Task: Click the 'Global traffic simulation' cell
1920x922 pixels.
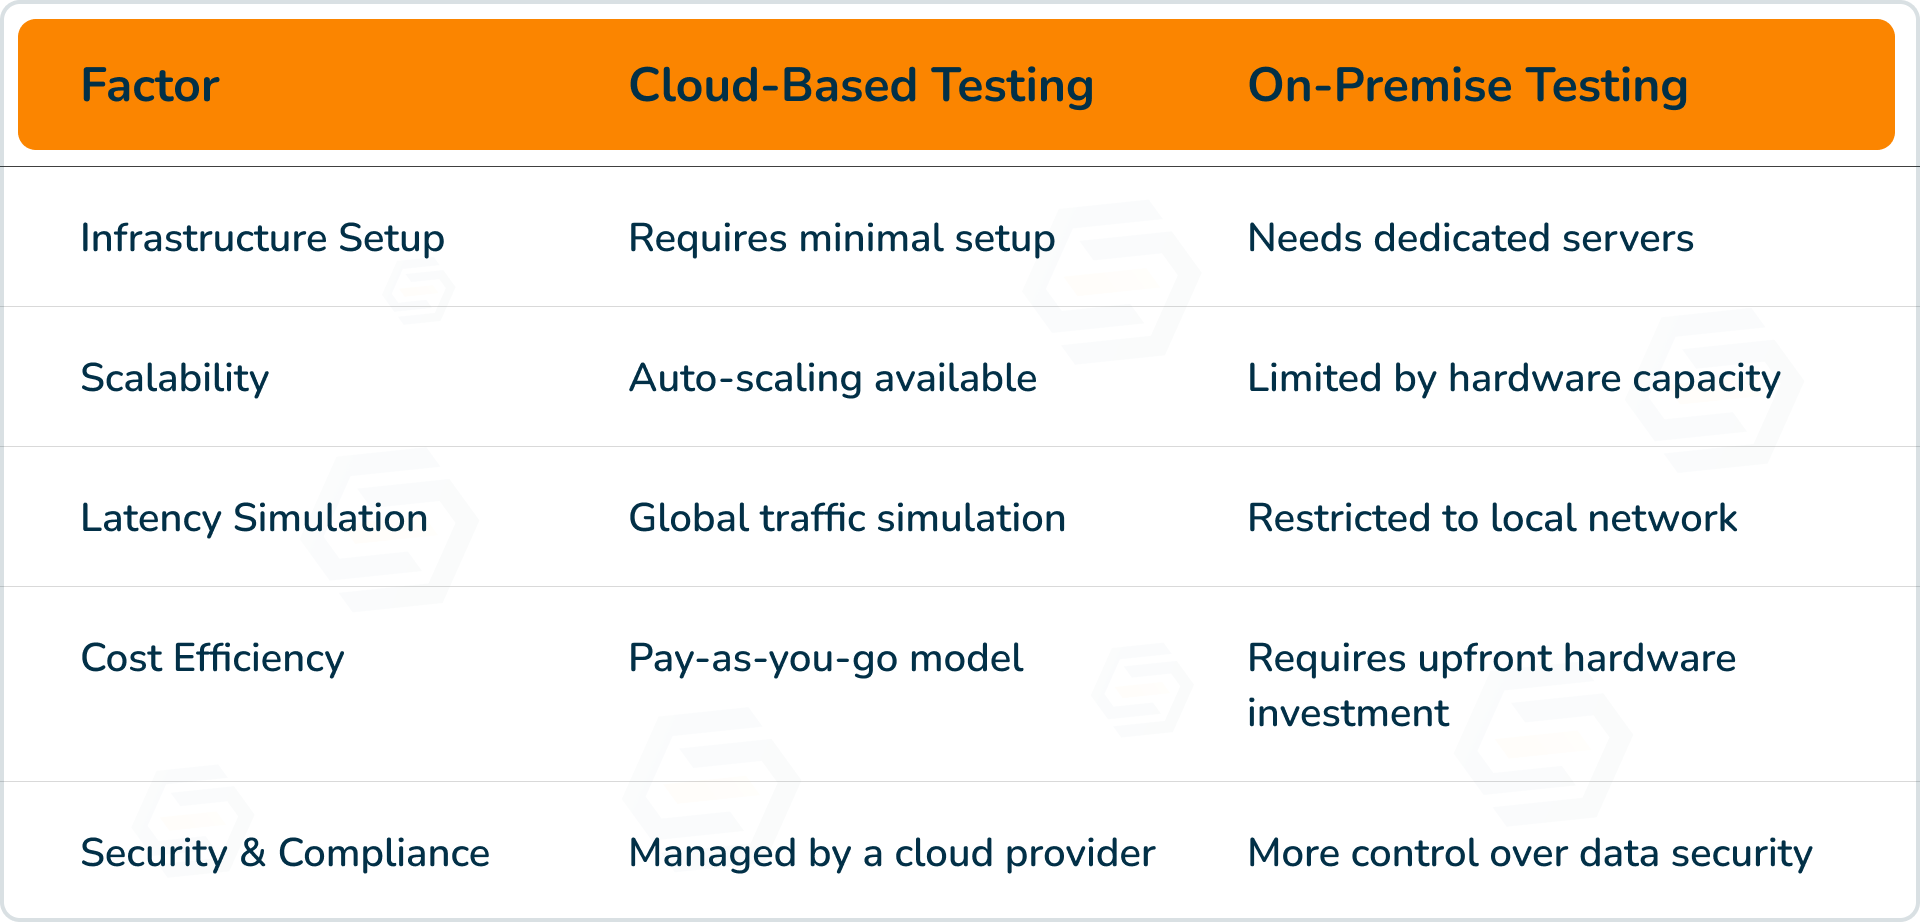Action: pos(847,518)
